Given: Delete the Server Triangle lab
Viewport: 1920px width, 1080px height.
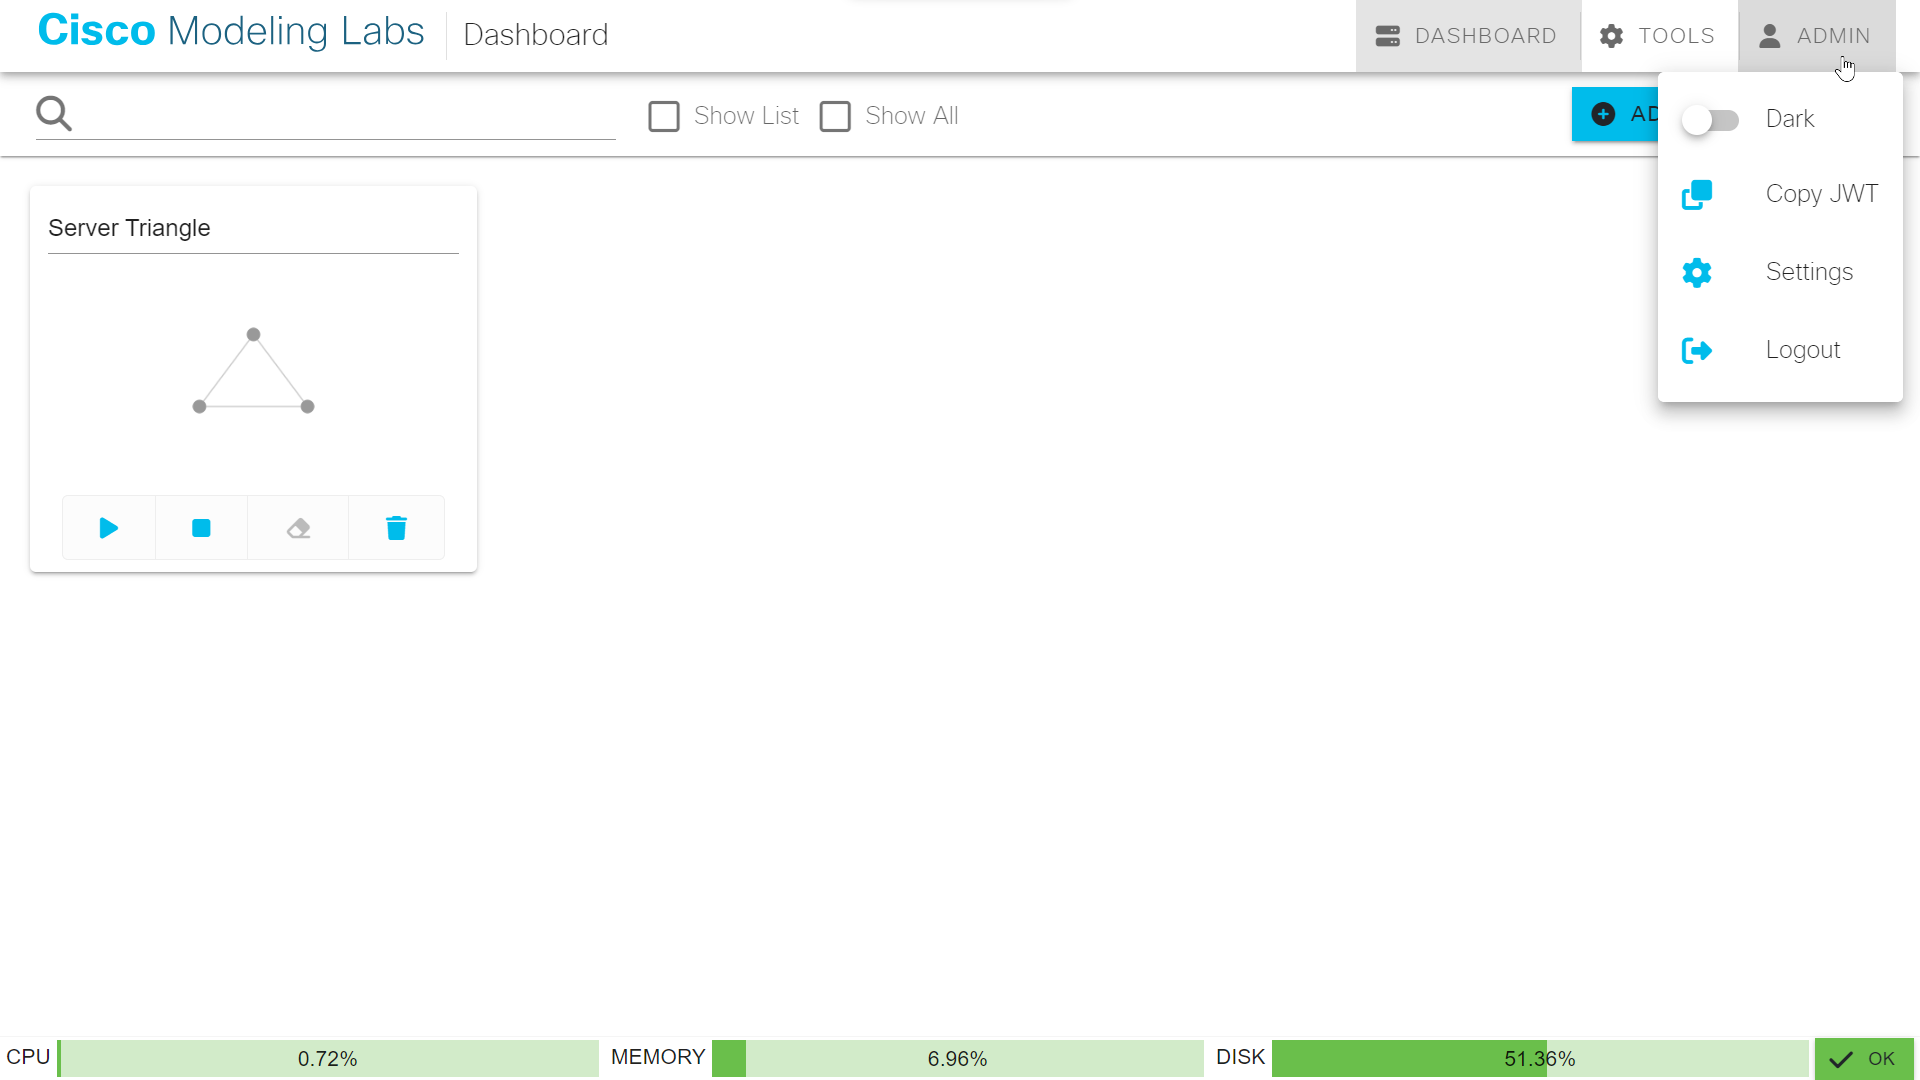Looking at the screenshot, I should pos(396,528).
